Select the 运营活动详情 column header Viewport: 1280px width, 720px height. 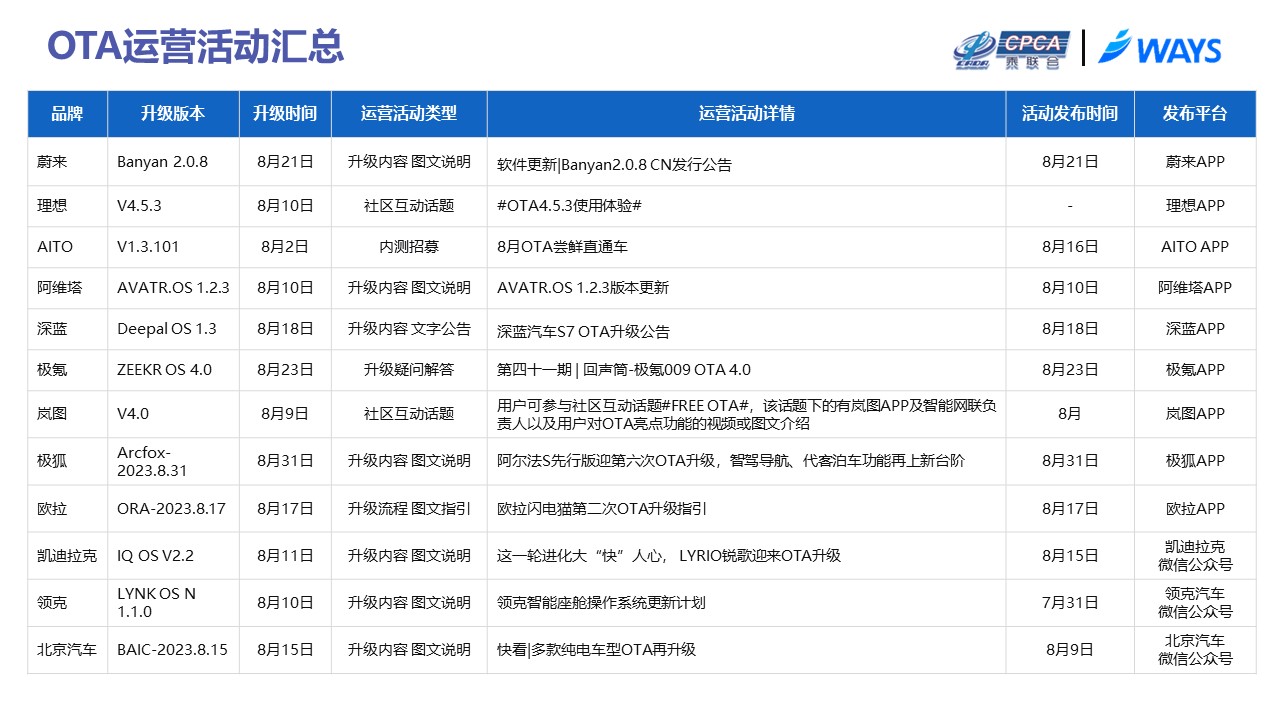pos(747,114)
